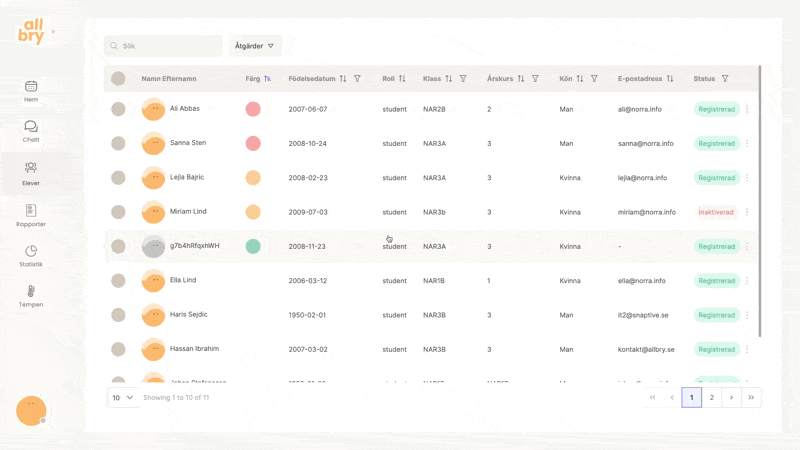Click the Status column filter icon

click(x=725, y=79)
